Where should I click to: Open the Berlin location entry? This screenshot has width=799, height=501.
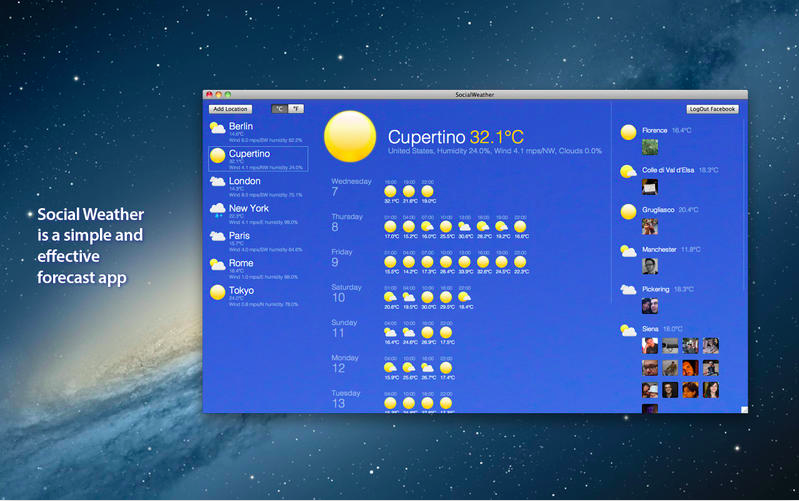click(x=258, y=131)
